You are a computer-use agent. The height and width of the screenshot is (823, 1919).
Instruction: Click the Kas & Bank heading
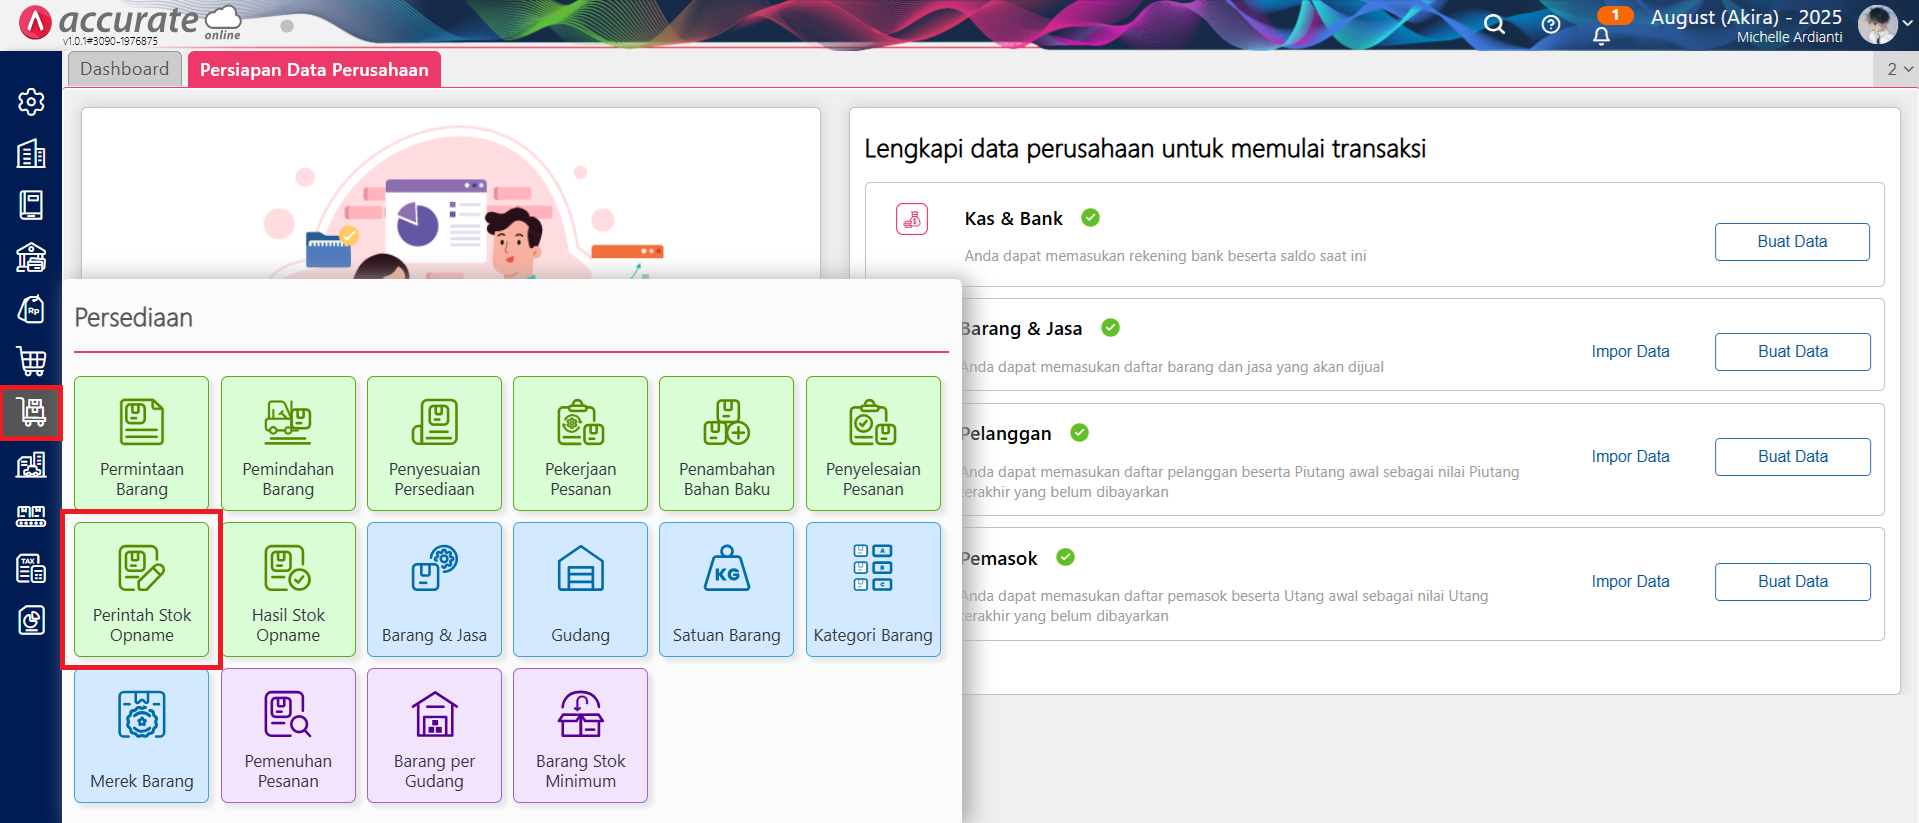[x=1013, y=219]
